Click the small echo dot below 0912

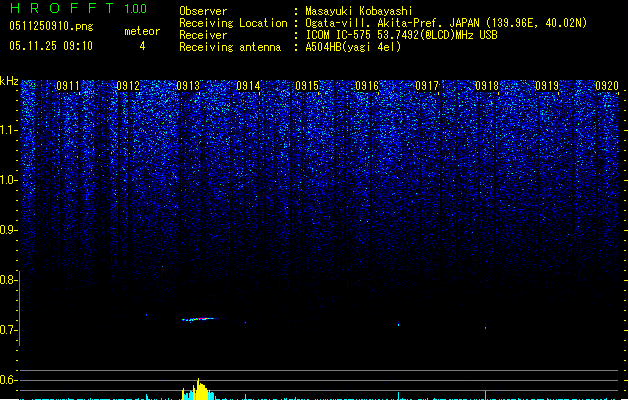tap(146, 315)
